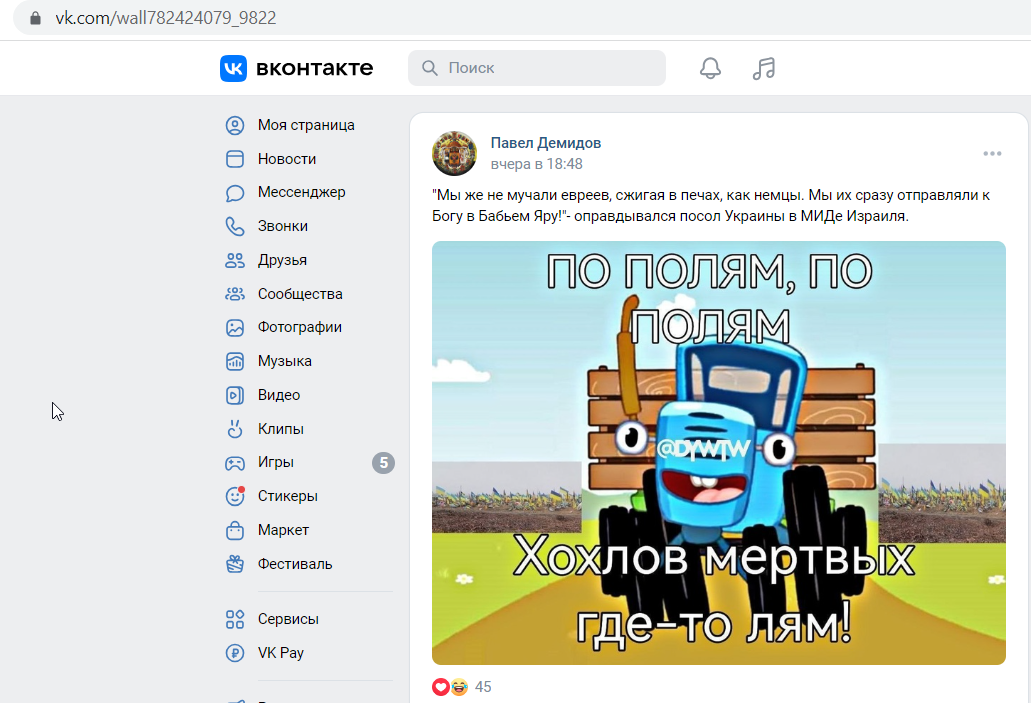Open VK Pay sidebar label
The height and width of the screenshot is (703, 1031).
[281, 653]
